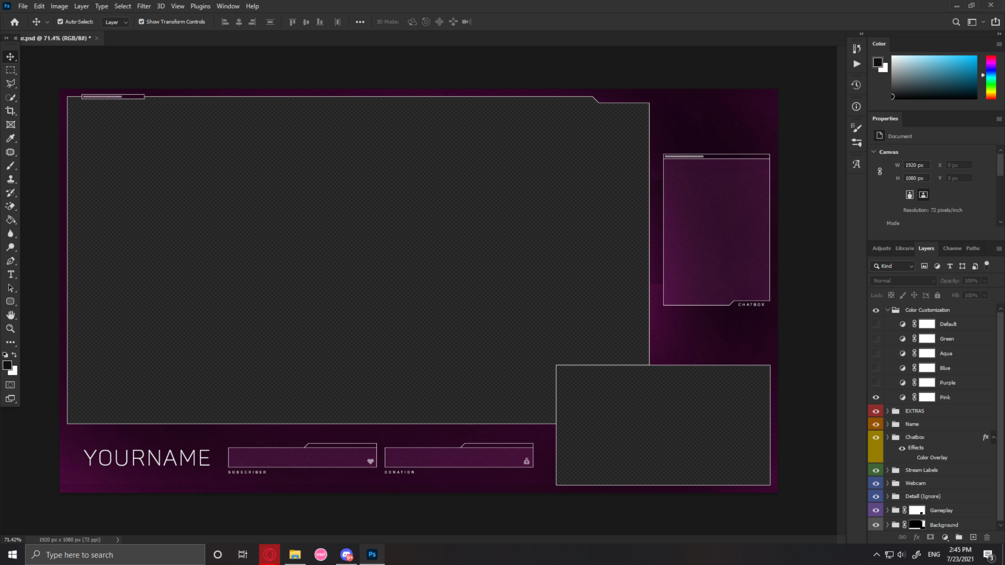The width and height of the screenshot is (1005, 565).
Task: Select the Eyedropper tool
Action: click(11, 138)
